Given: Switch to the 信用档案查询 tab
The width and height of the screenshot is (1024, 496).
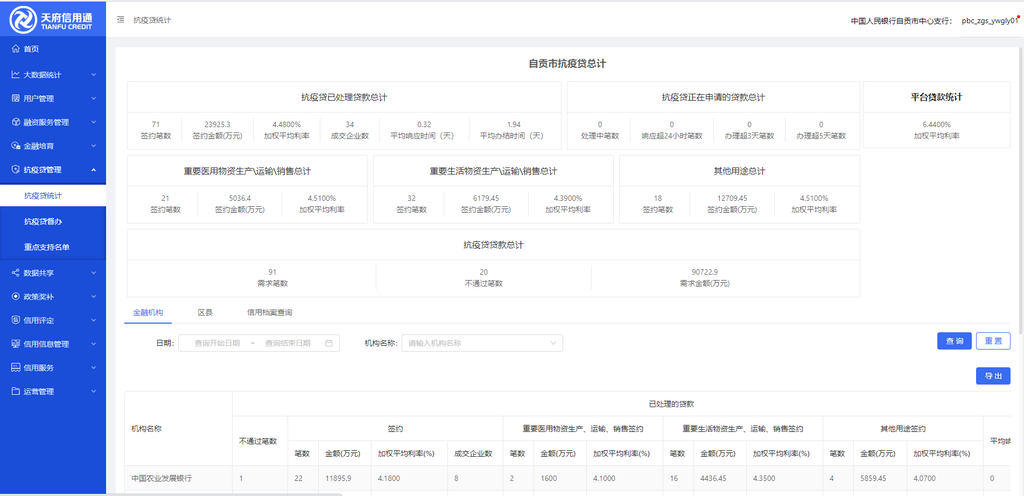Looking at the screenshot, I should click(270, 312).
